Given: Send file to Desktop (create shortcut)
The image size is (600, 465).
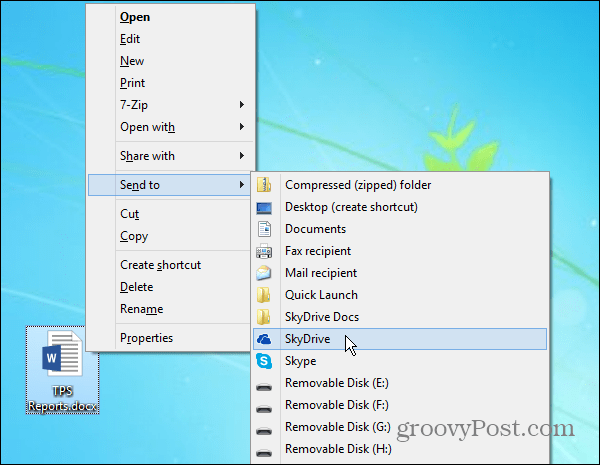Looking at the screenshot, I should pyautogui.click(x=400, y=207).
